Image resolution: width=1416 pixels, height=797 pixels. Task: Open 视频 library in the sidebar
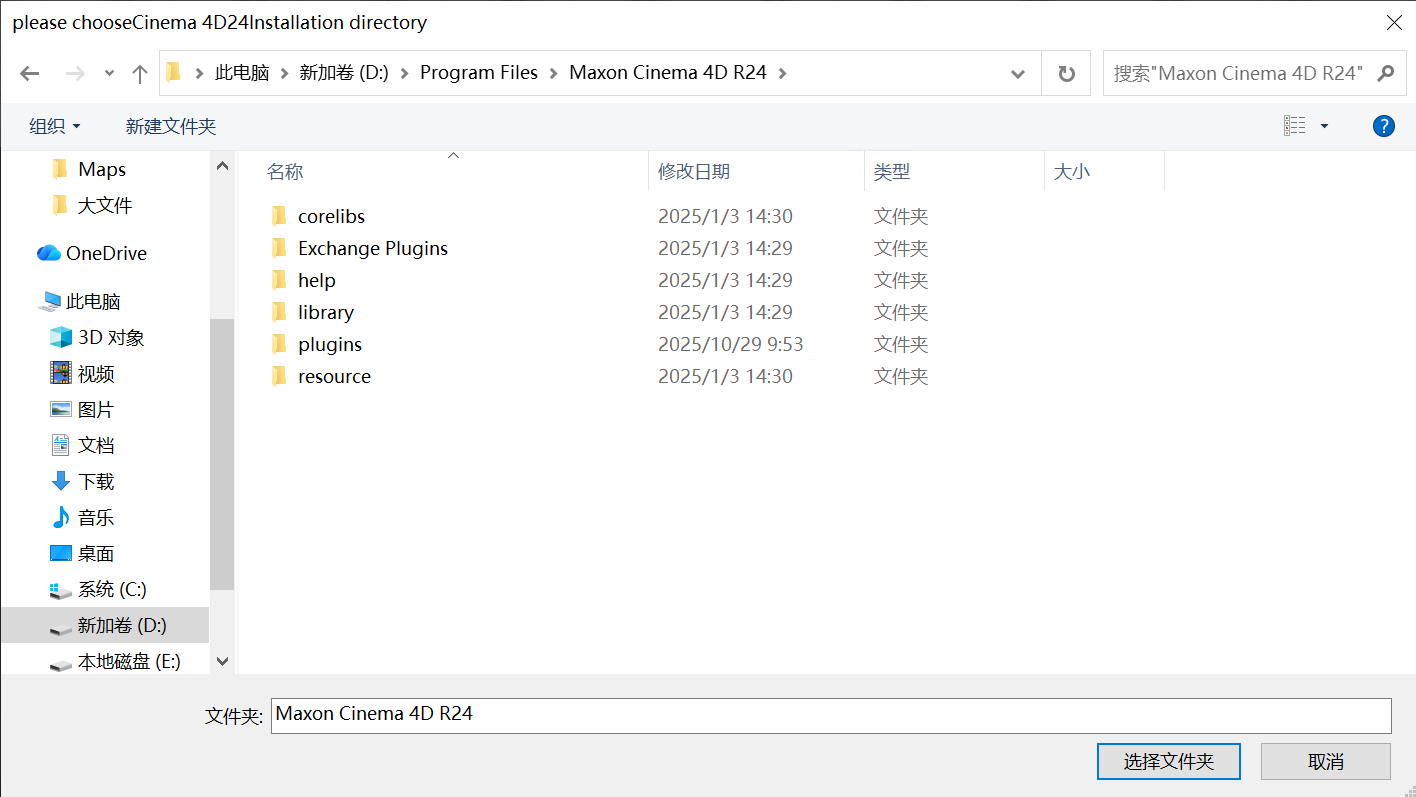click(96, 374)
